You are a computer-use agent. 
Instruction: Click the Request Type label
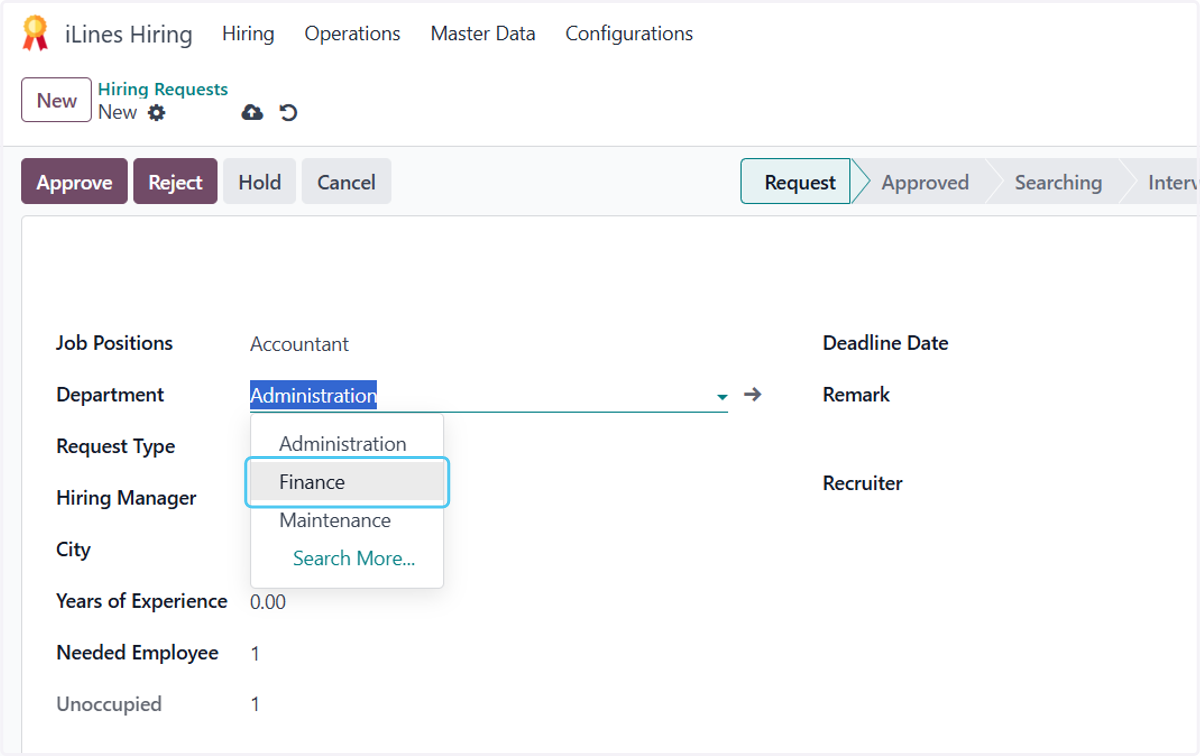pyautogui.click(x=115, y=447)
